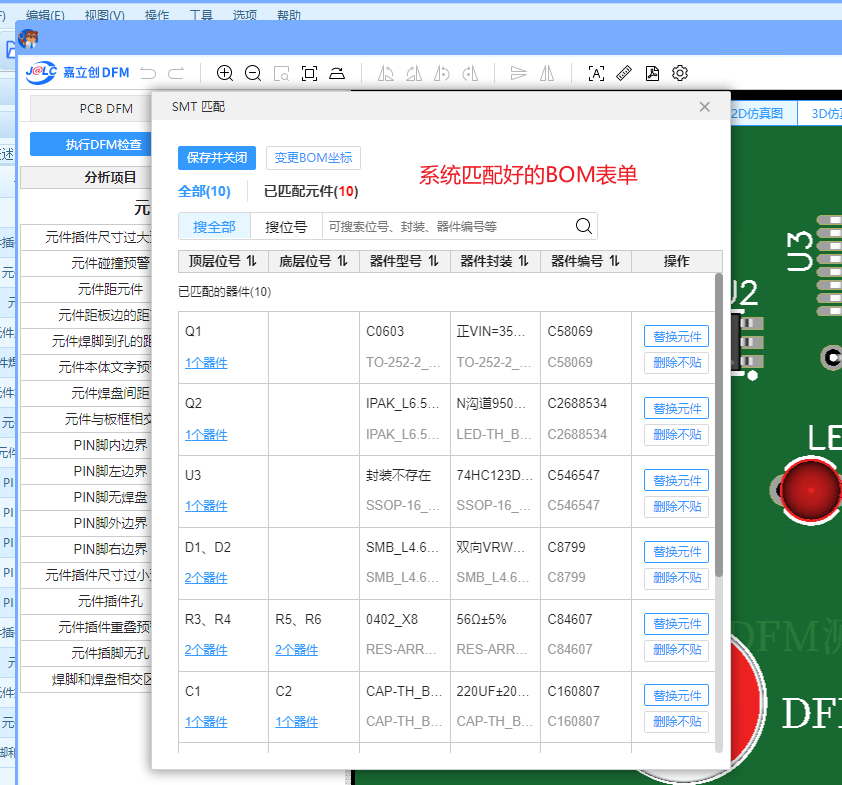Screen dimensions: 842x785
Task: Open the 1个器件 link under U3
Action: coord(206,506)
